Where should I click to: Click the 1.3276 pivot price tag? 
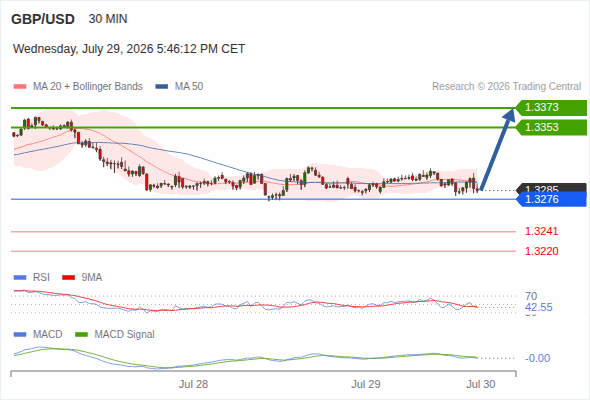(x=551, y=199)
